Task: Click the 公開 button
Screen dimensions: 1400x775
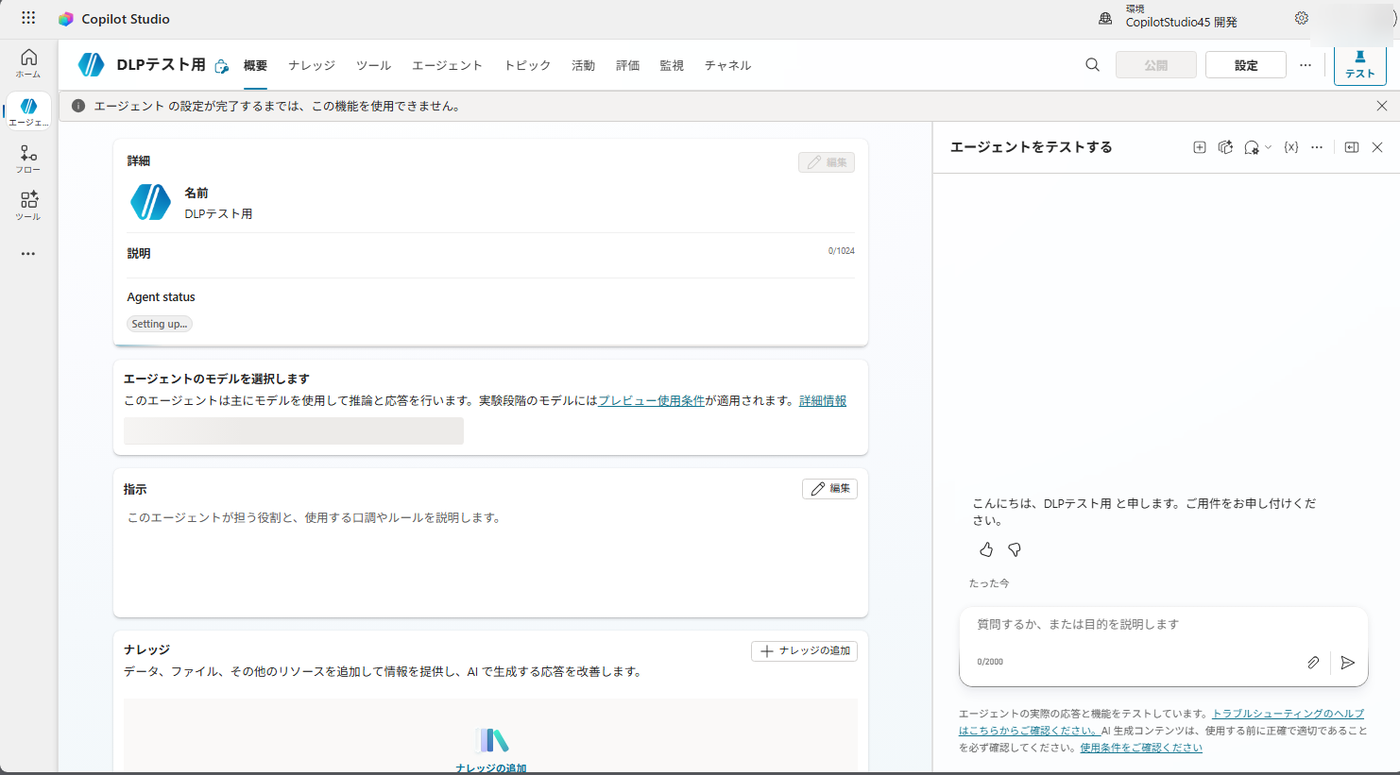Action: click(1156, 65)
